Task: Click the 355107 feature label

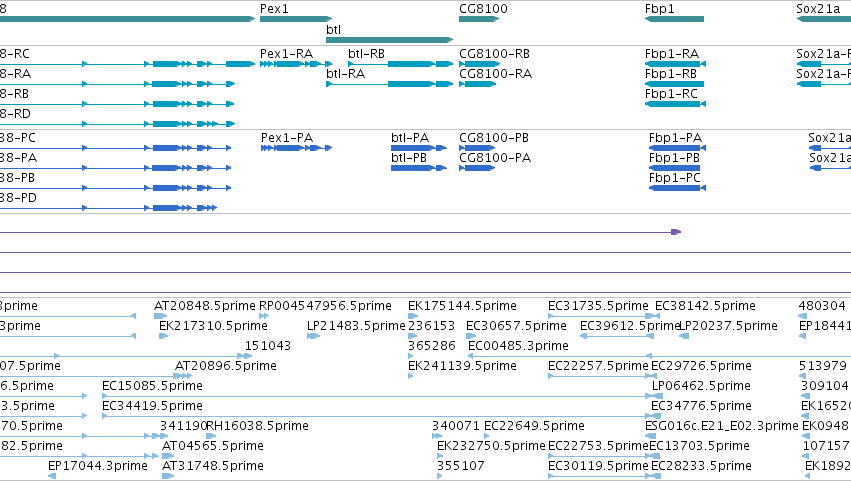Action: (x=460, y=466)
